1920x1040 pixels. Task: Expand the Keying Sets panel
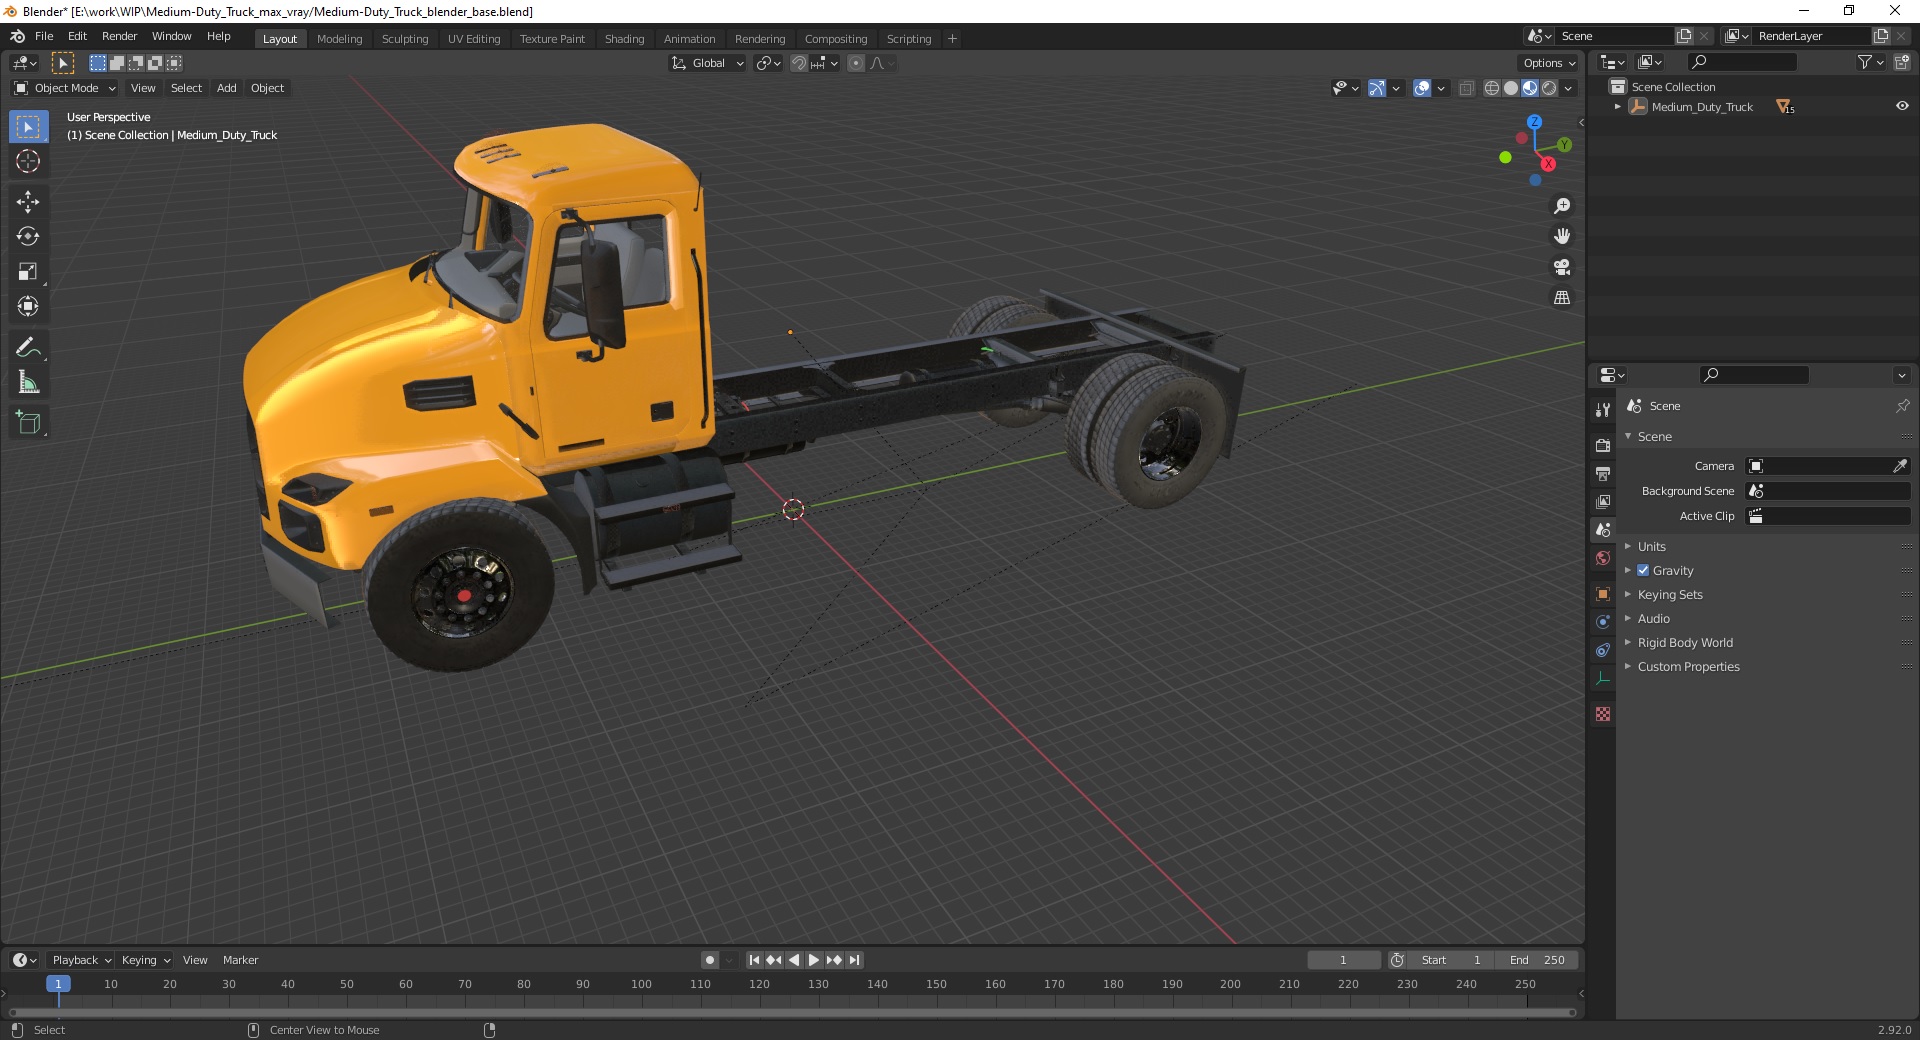(1670, 594)
